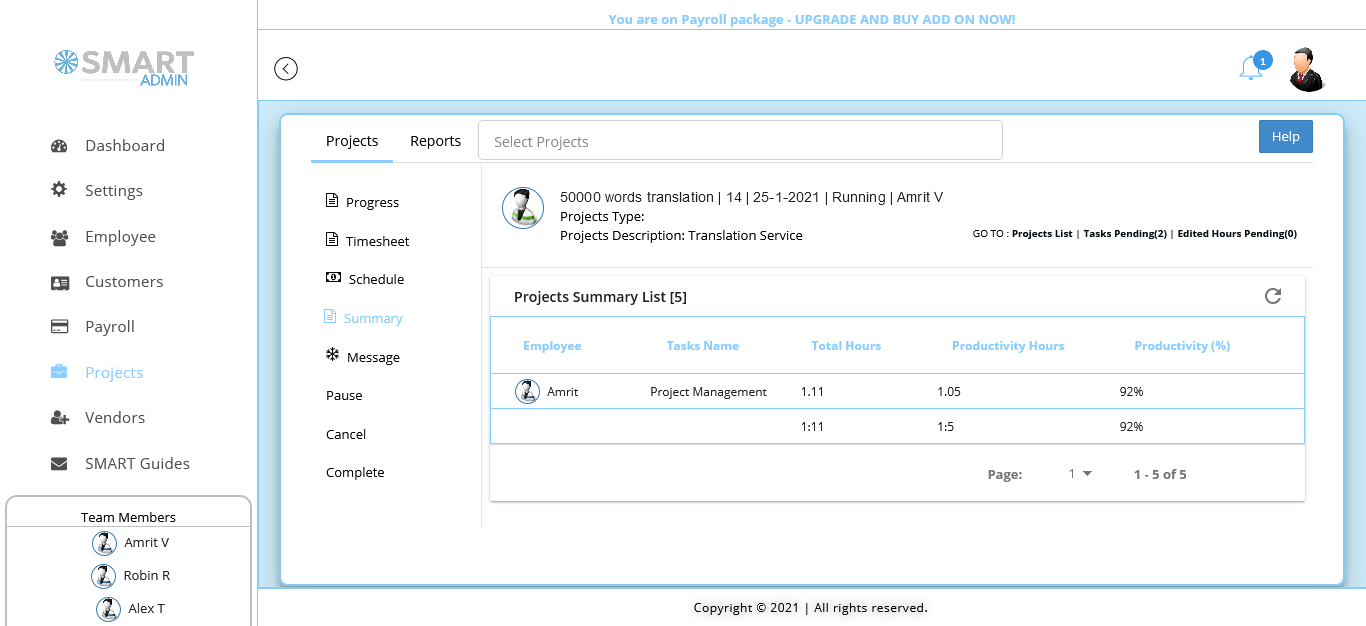Click the Dashboard gauge icon in sidebar
This screenshot has height=626, width=1366.
coord(59,146)
